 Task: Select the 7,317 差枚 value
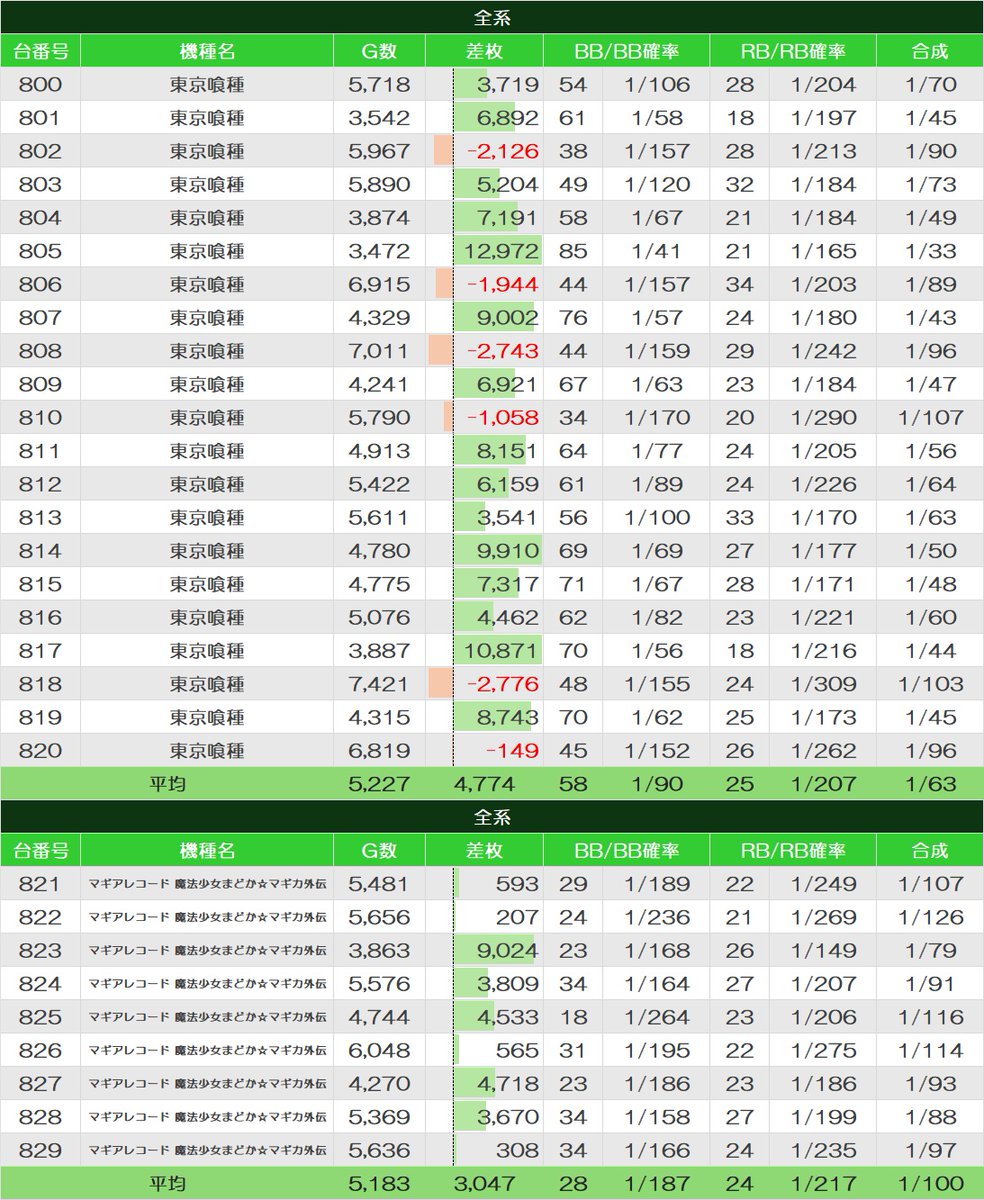[508, 584]
